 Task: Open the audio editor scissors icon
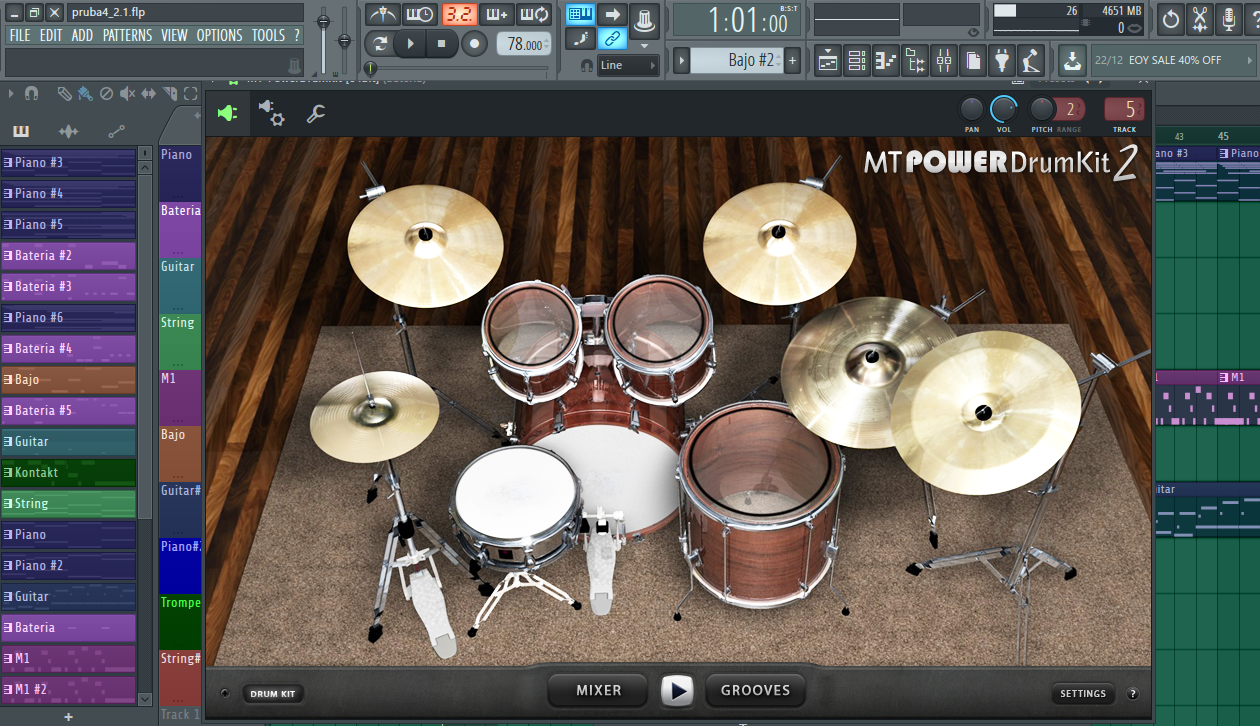coord(1200,18)
